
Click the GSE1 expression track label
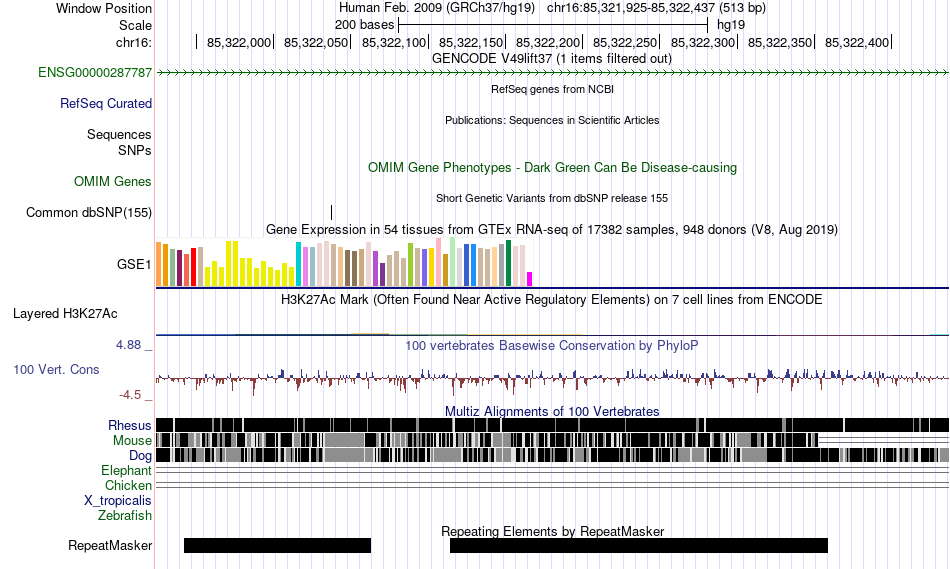pyautogui.click(x=134, y=264)
